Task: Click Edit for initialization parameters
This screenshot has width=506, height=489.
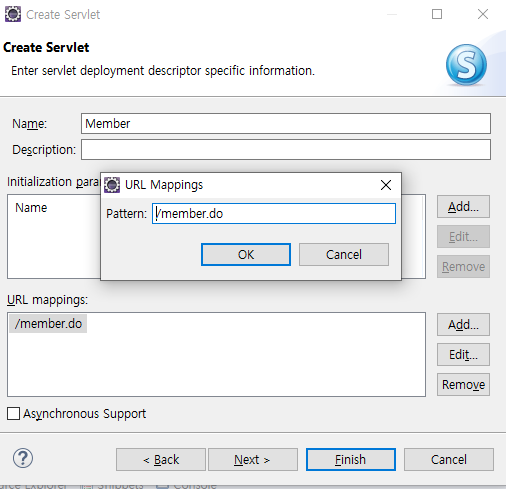Action: tap(463, 237)
